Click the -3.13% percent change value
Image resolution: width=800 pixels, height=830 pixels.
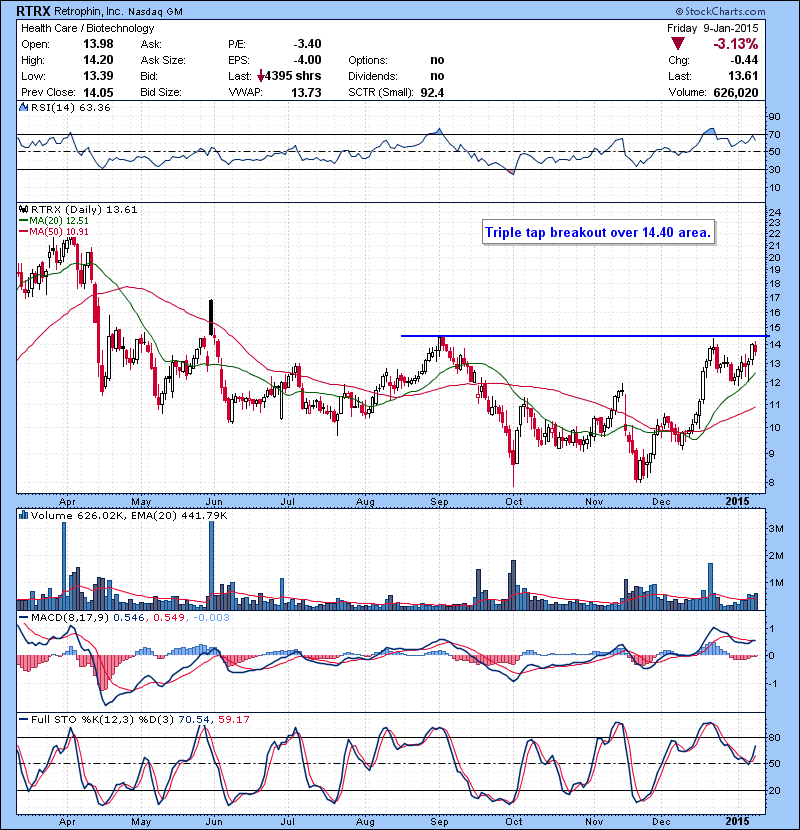735,43
